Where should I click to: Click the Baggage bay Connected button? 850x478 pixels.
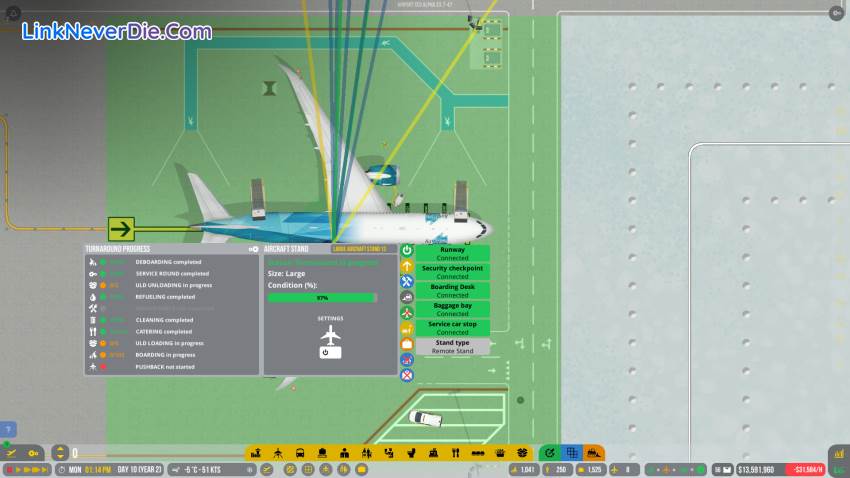[x=453, y=309]
